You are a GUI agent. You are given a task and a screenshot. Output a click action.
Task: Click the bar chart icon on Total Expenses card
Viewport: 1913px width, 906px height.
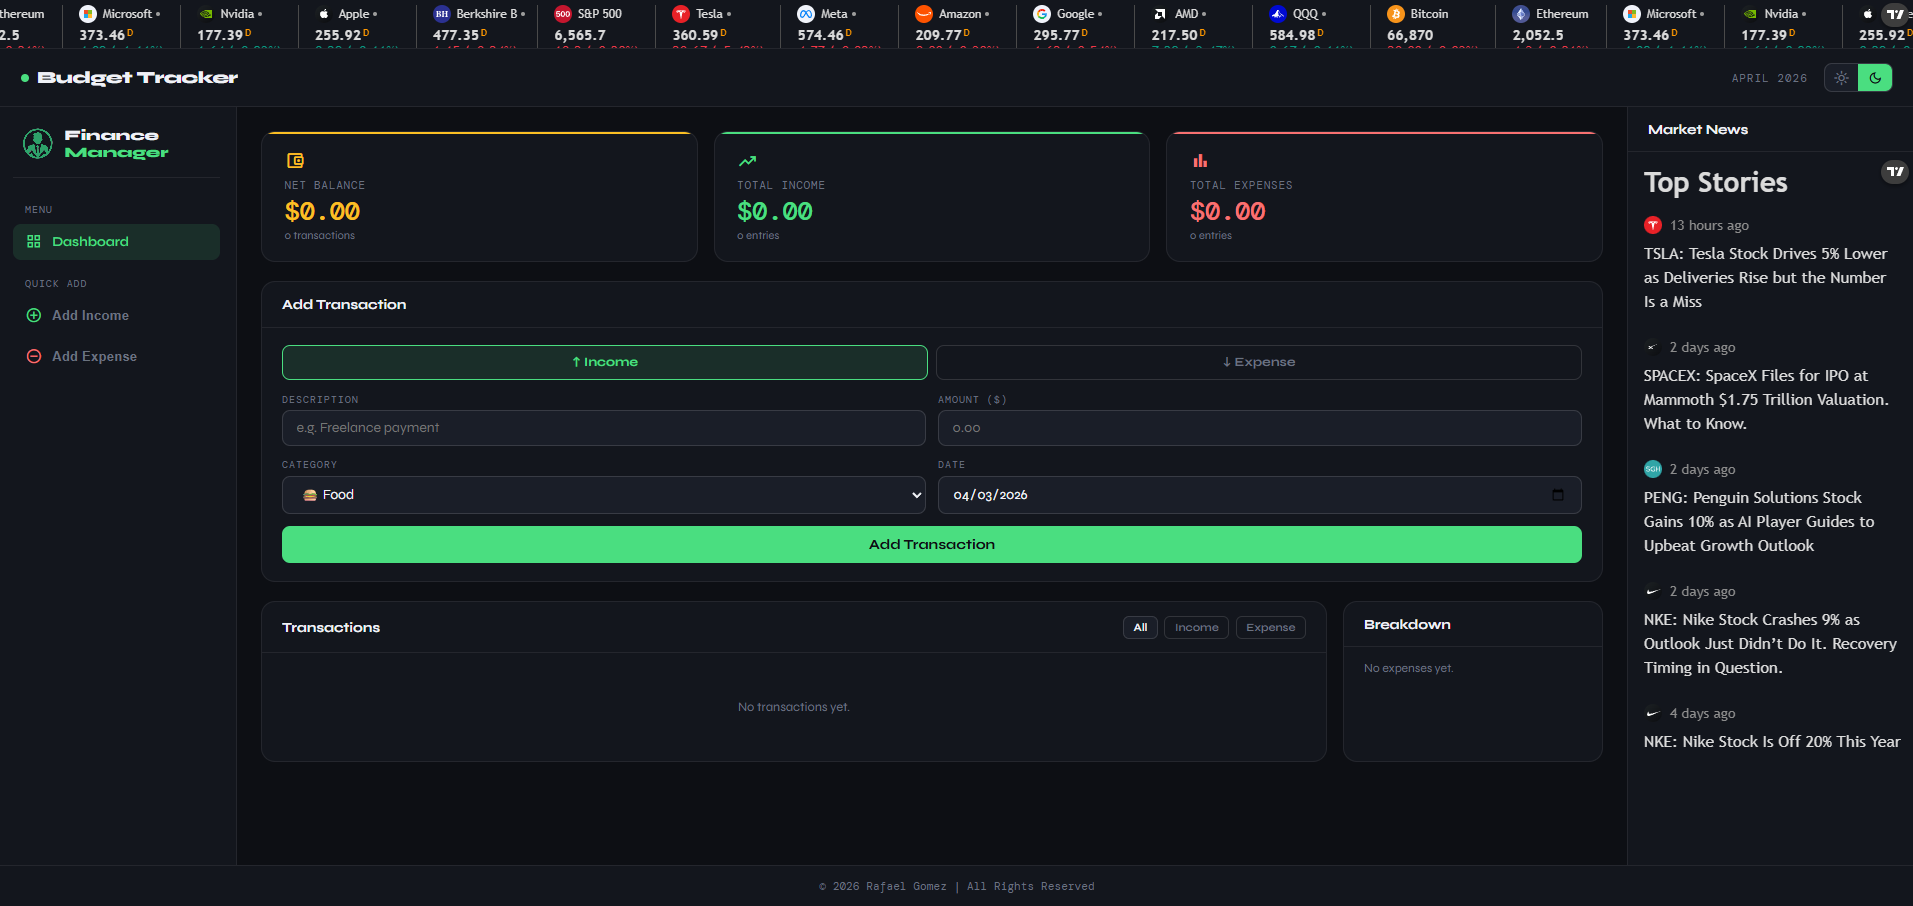click(1200, 160)
